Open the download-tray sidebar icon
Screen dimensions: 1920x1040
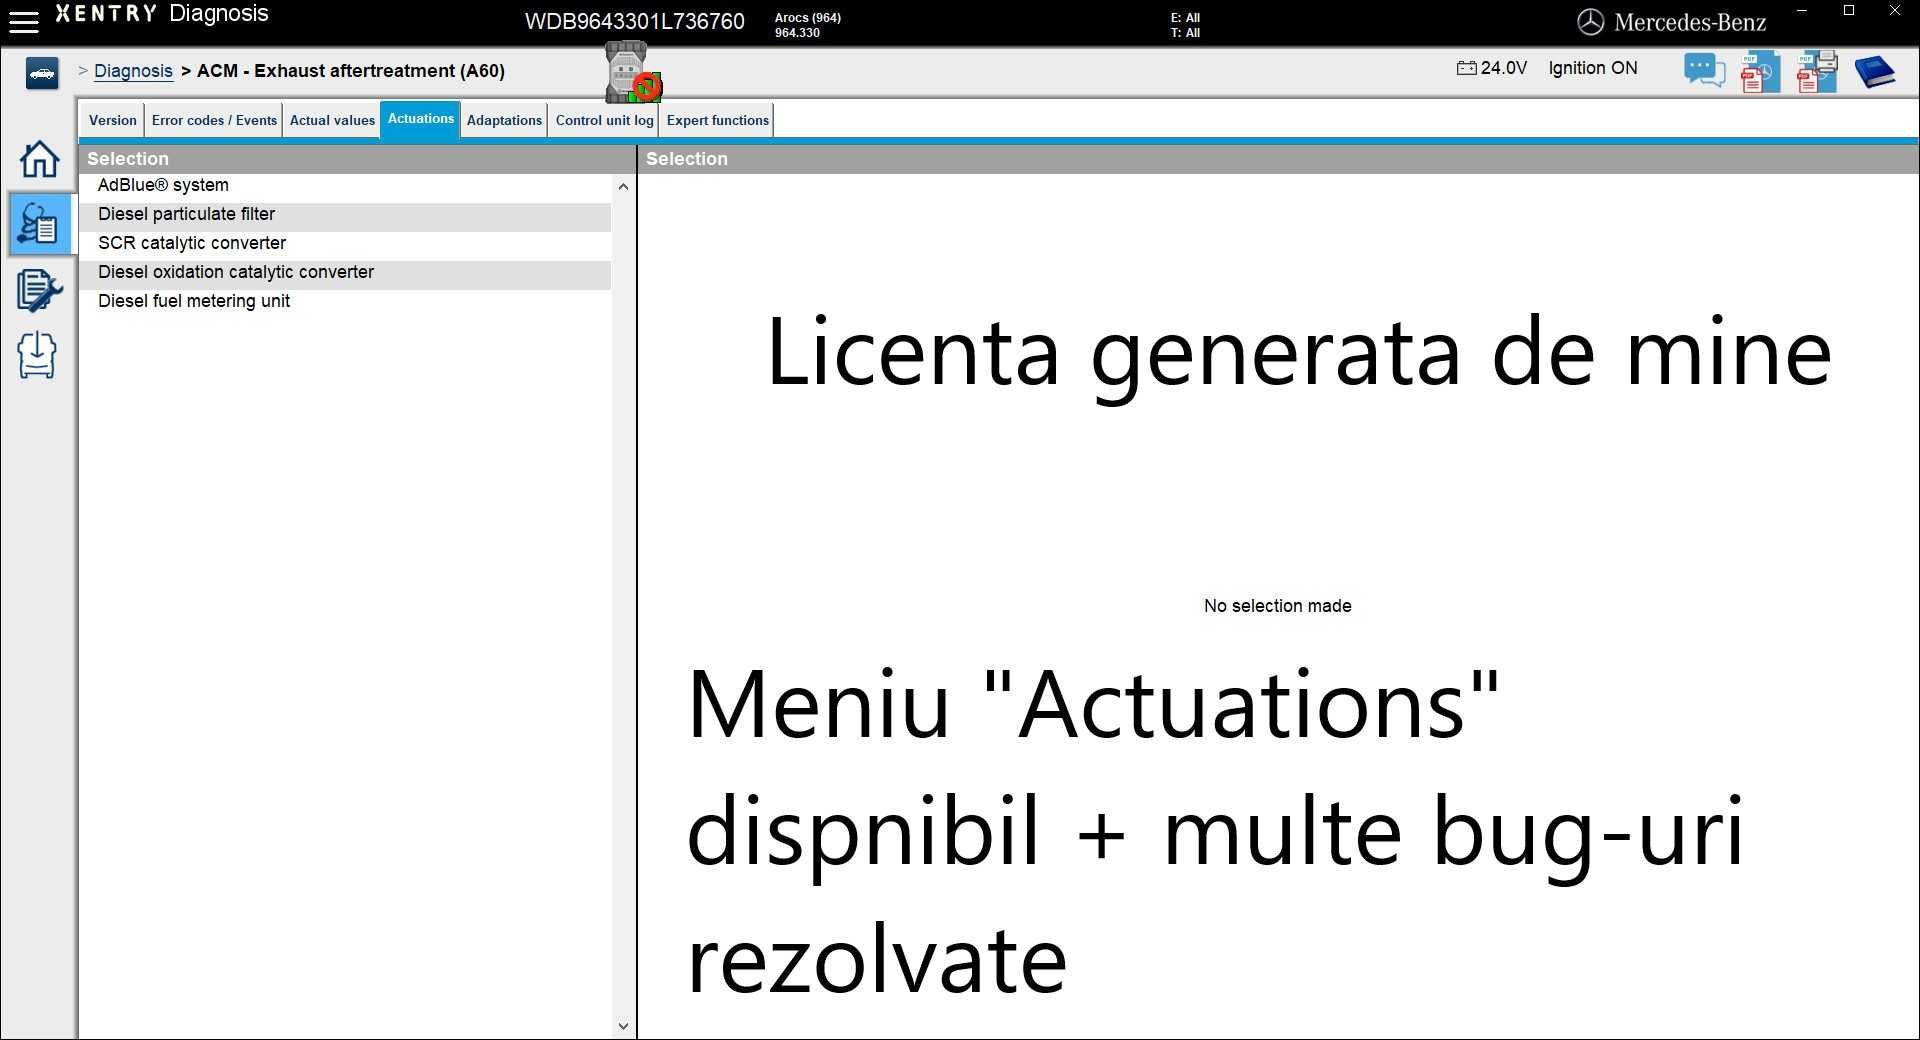click(x=37, y=355)
